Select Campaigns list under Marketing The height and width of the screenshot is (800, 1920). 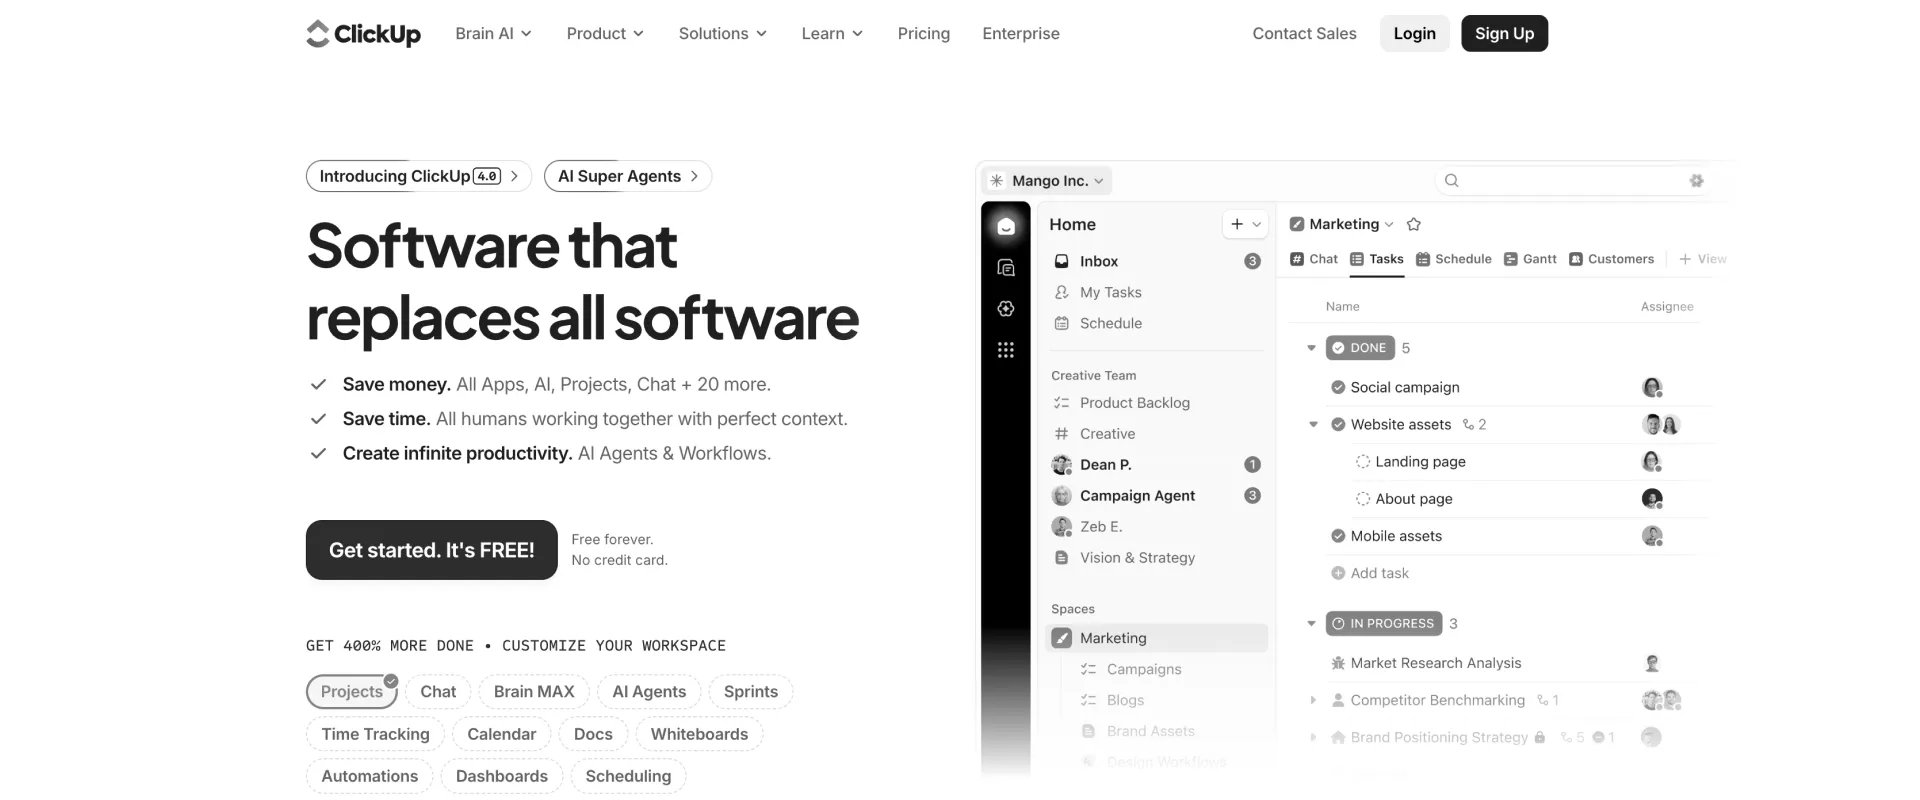[x=1144, y=669]
